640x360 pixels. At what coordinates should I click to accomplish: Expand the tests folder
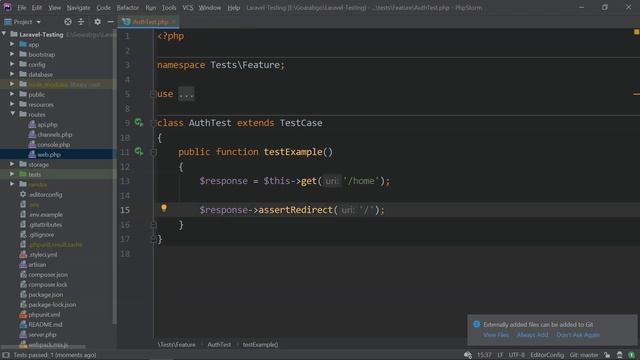12,174
